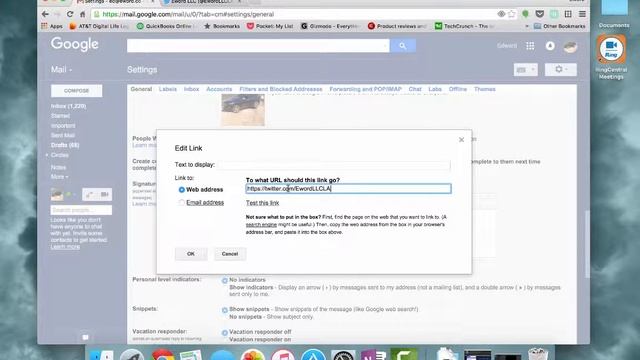Click the Search people field
Screen dimensions: 640x360
pyautogui.click(x=81, y=210)
